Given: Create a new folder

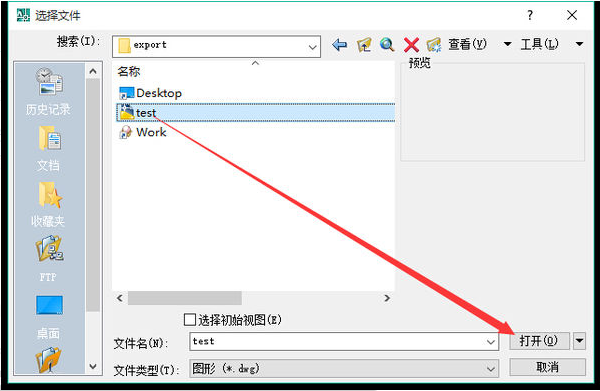Looking at the screenshot, I should pos(434,45).
